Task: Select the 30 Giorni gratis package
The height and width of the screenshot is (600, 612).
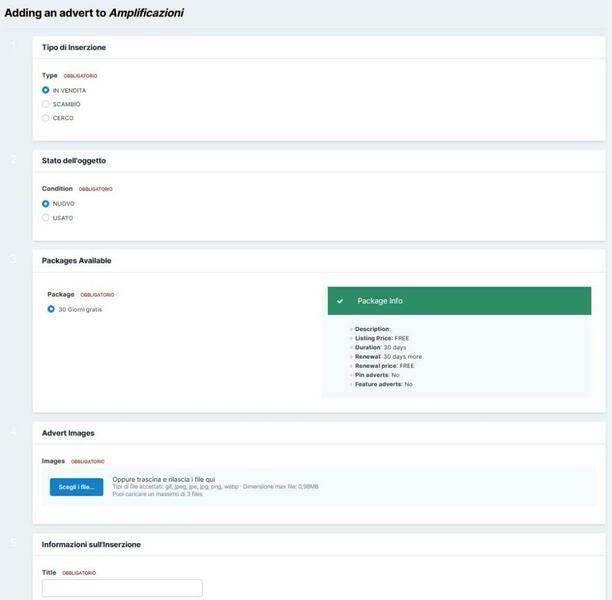Action: pyautogui.click(x=51, y=309)
